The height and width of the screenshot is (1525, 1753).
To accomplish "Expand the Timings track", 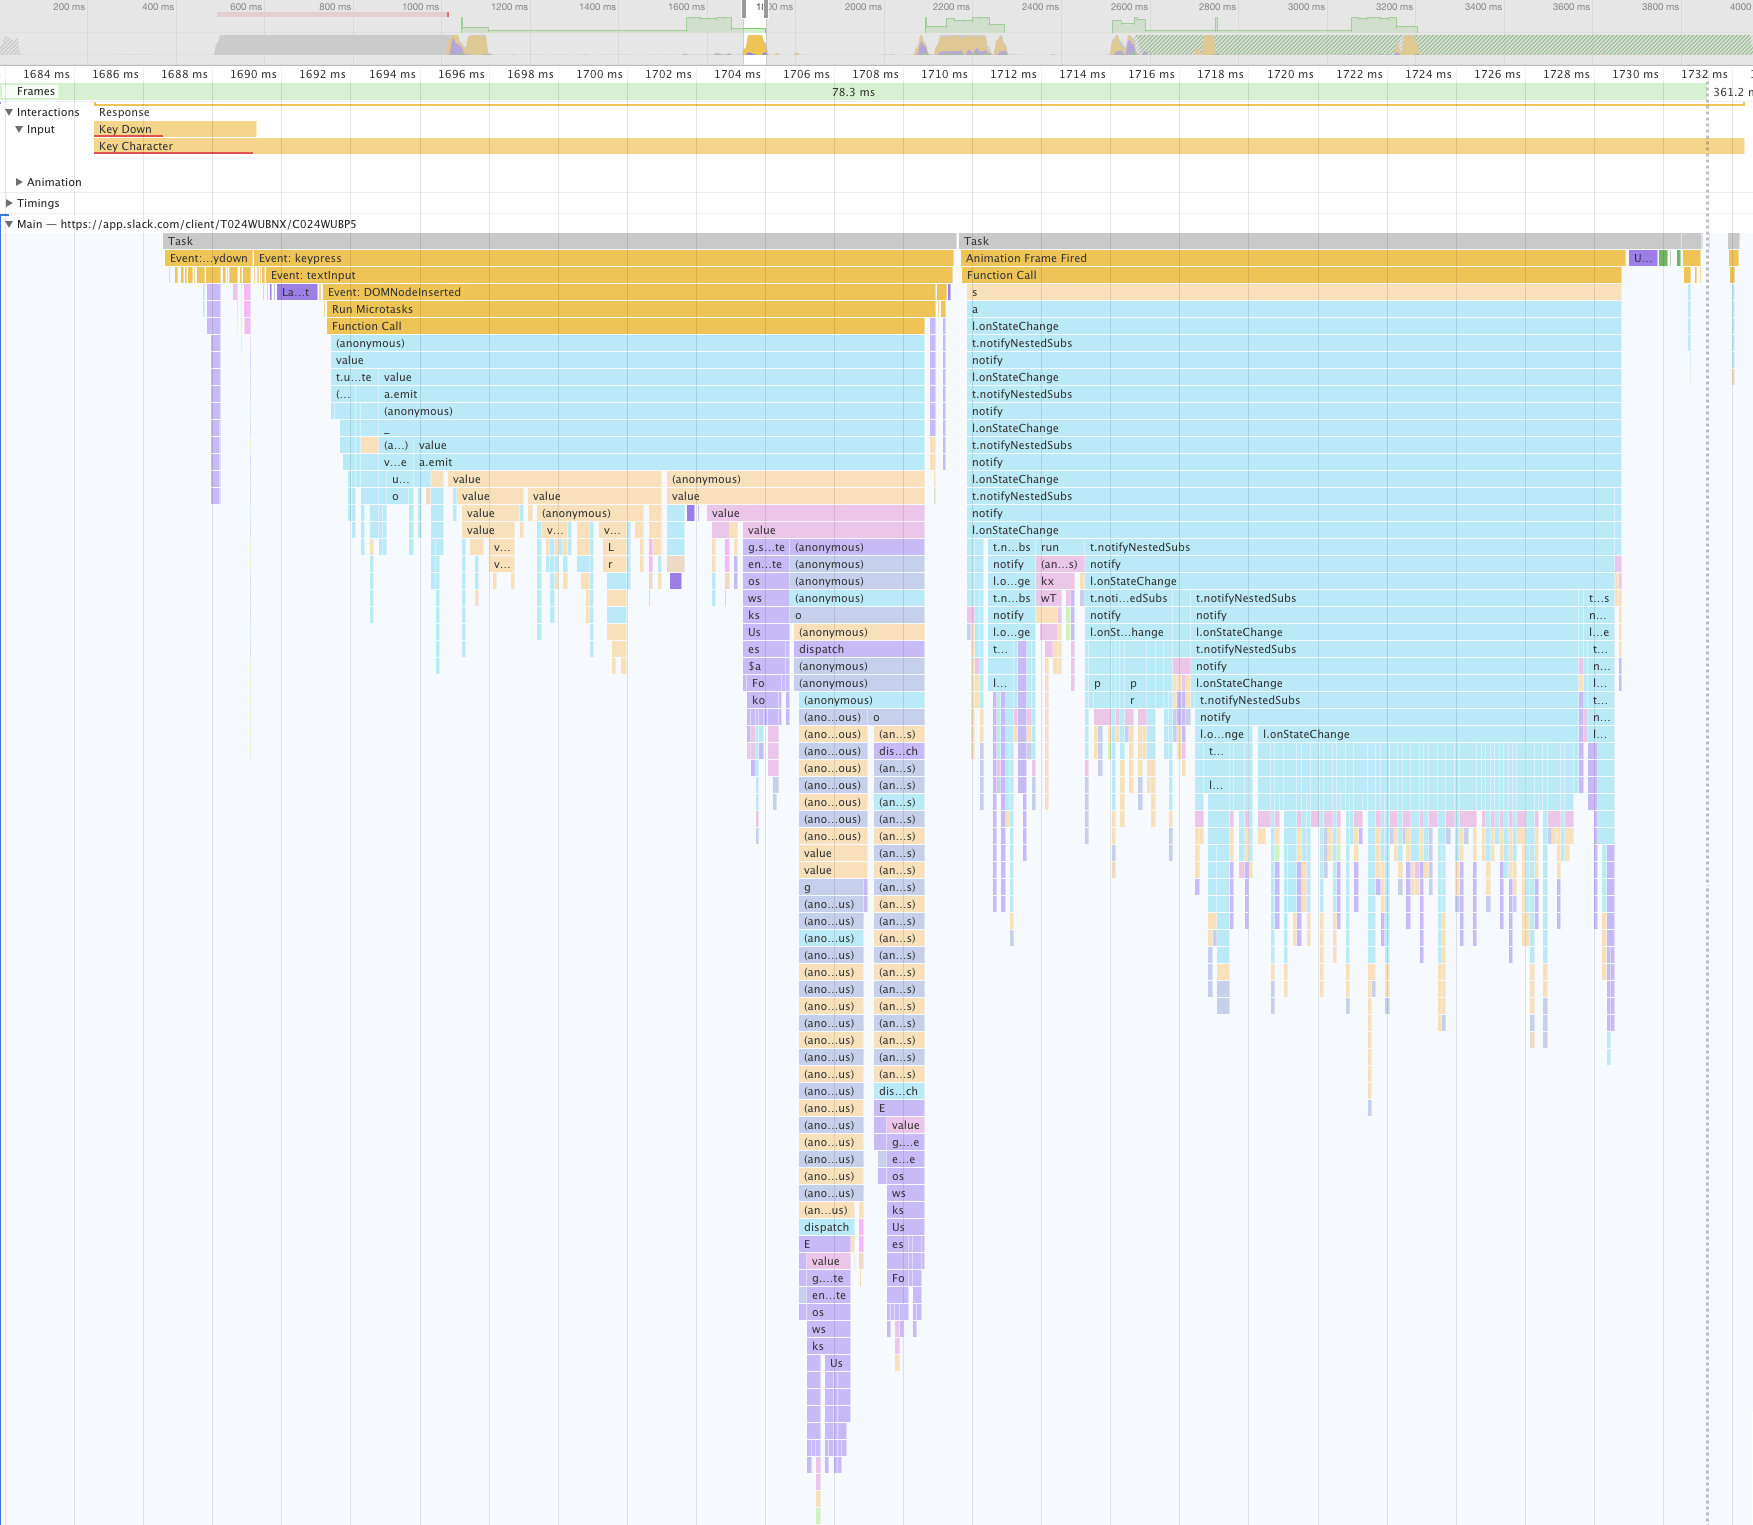I will tap(9, 203).
